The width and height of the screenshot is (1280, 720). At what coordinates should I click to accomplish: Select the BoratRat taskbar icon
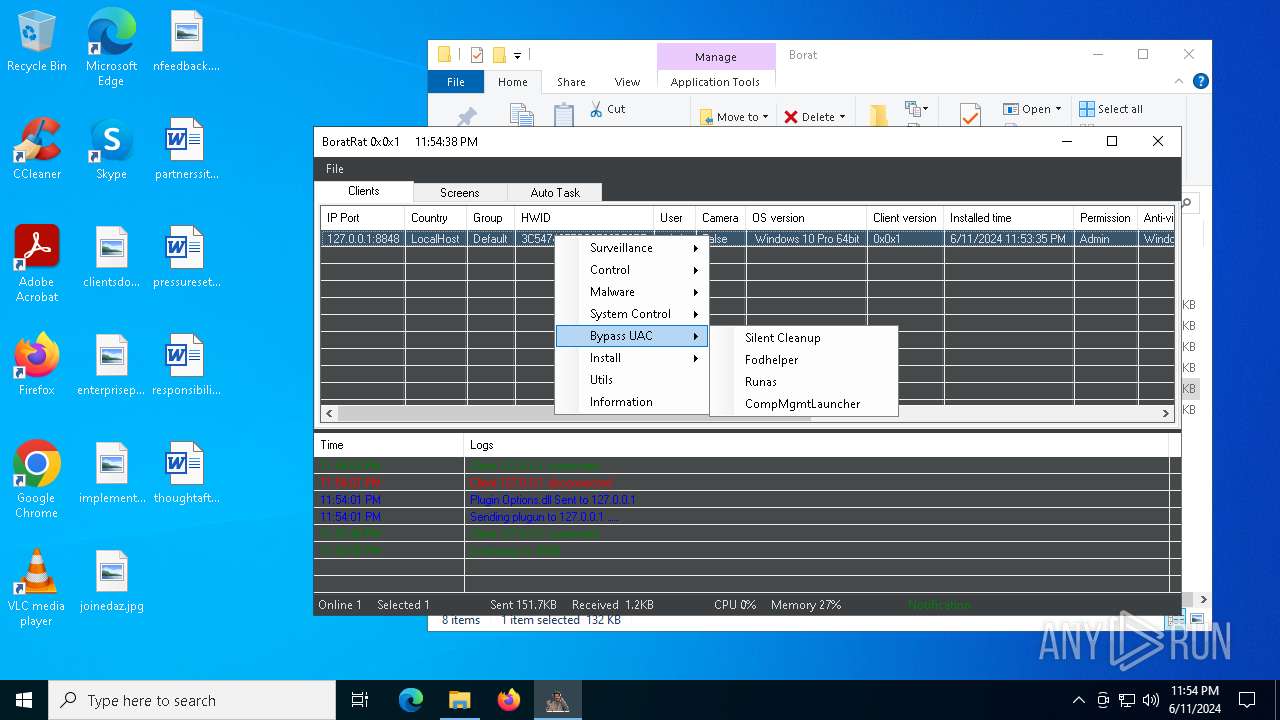tap(557, 700)
